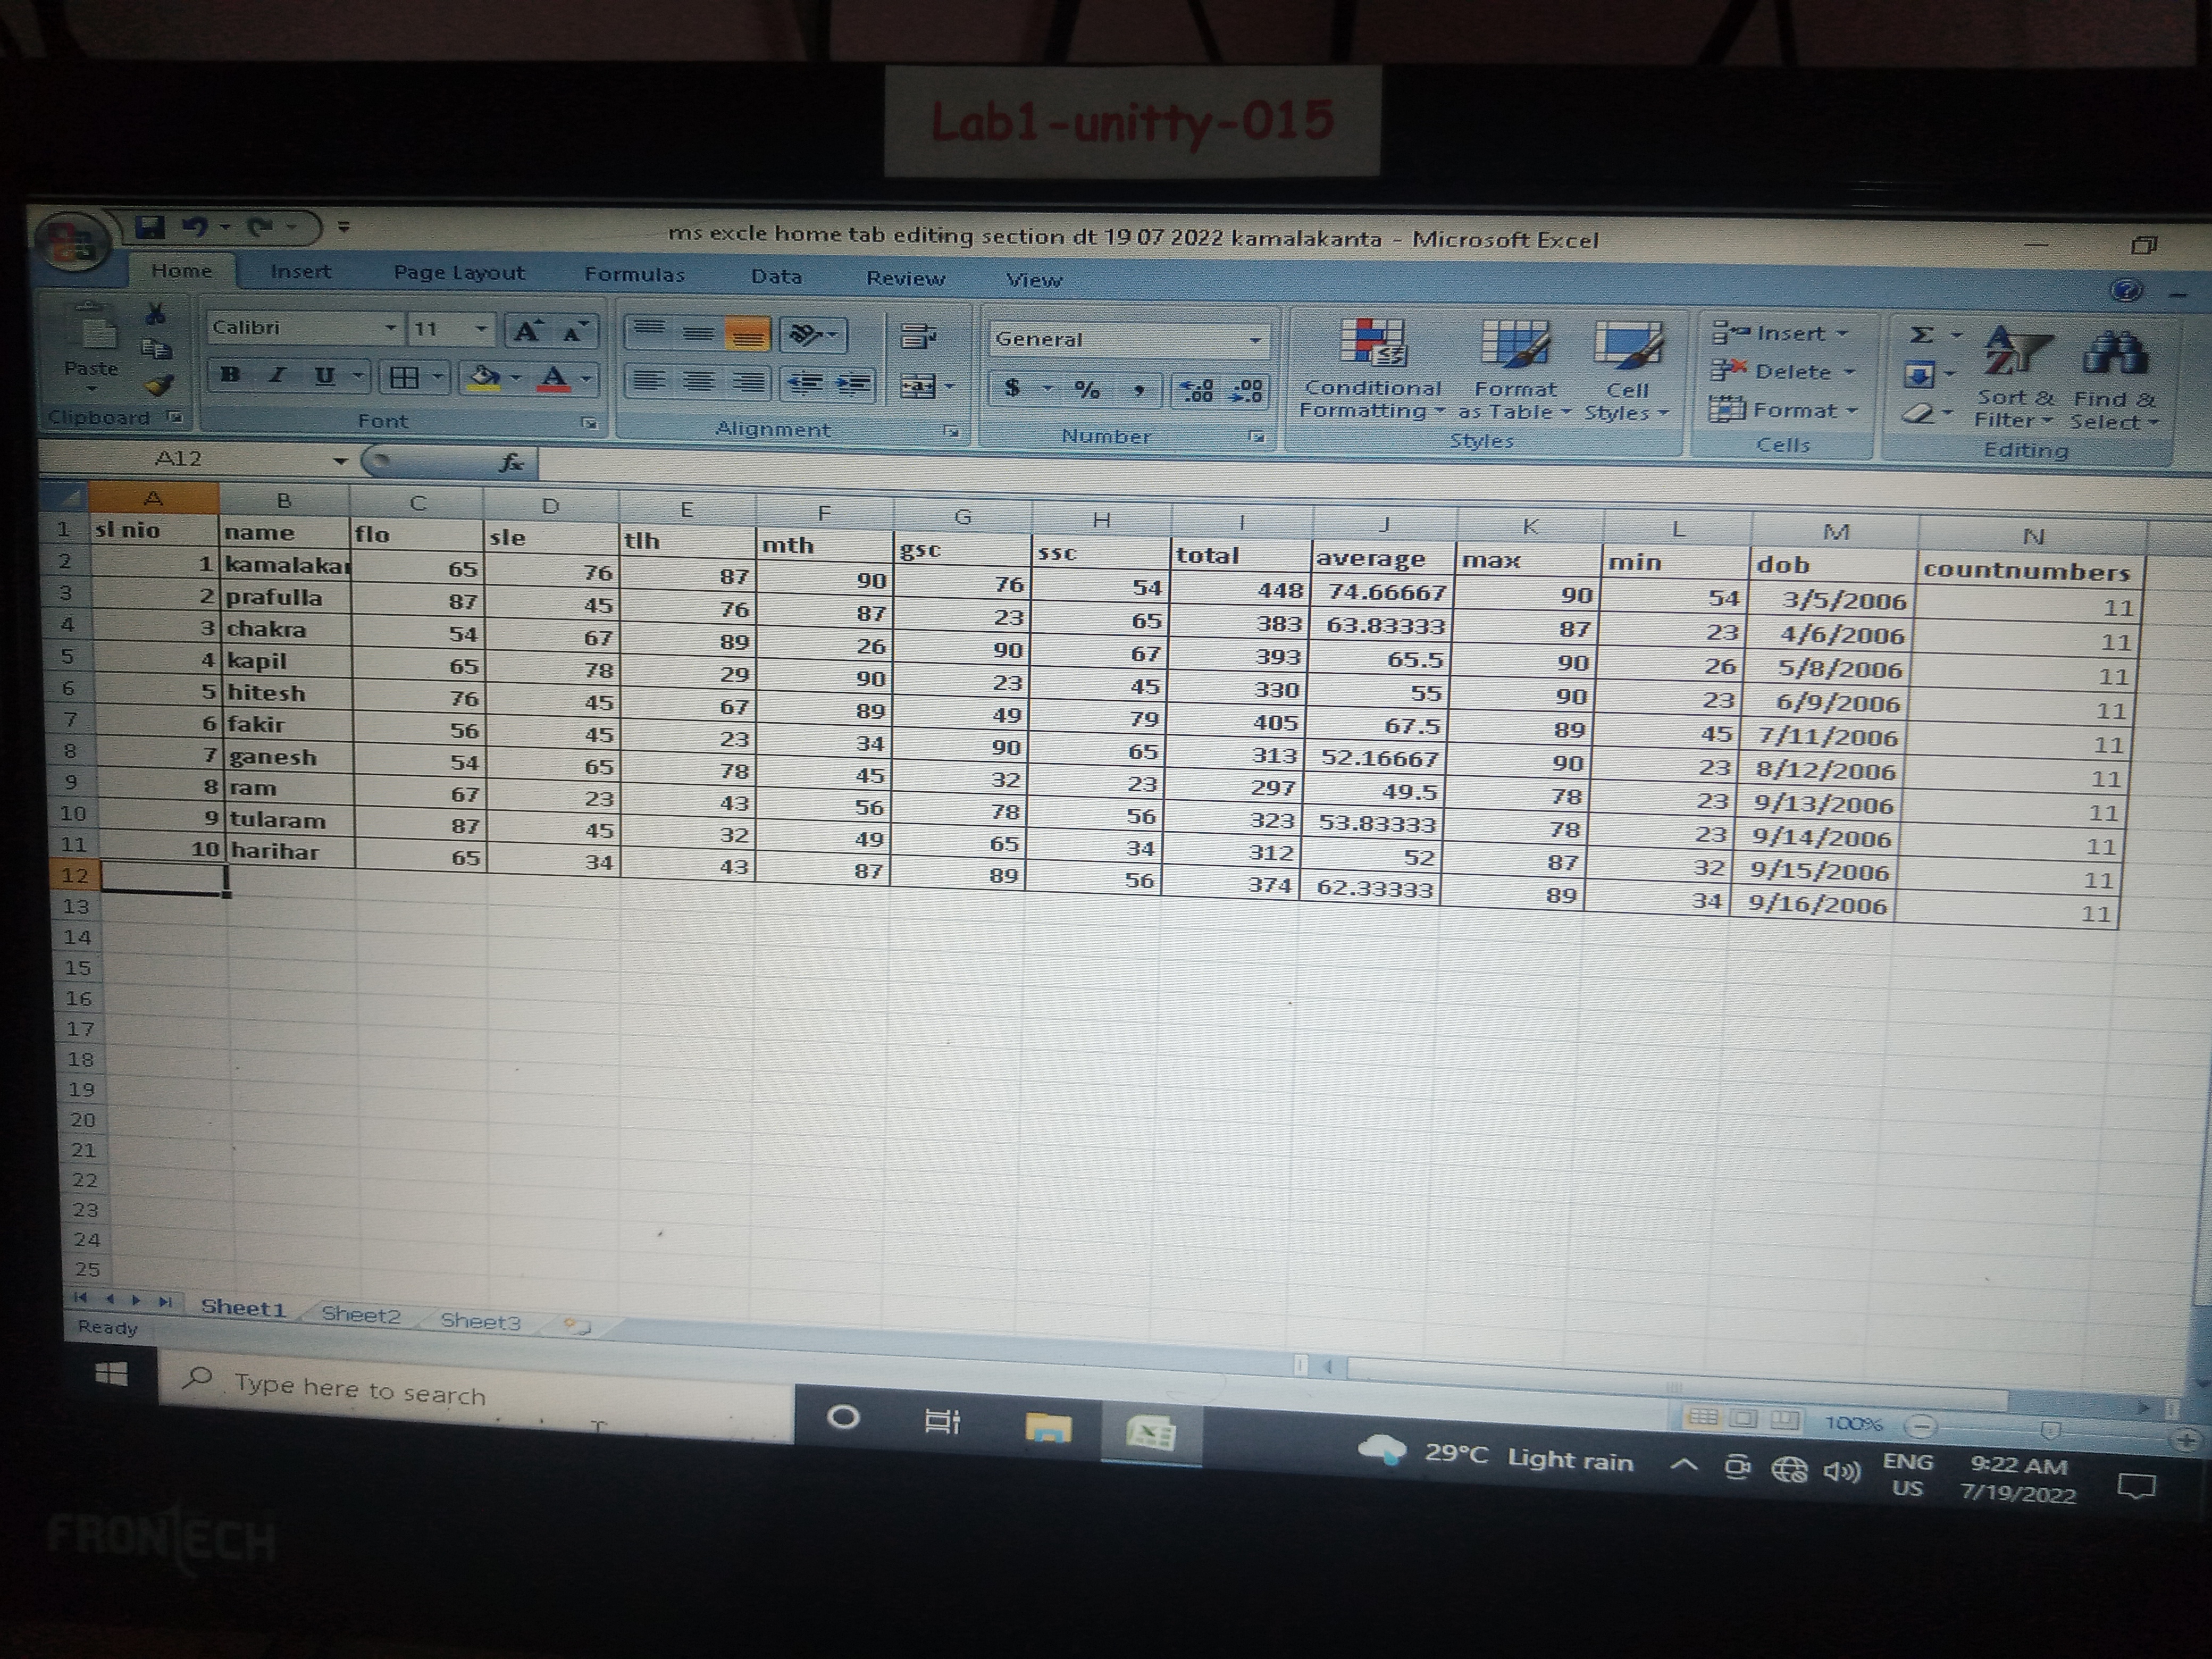Click the AutoSum sigma icon
Viewport: 2212px width, 1659px height.
click(1921, 334)
